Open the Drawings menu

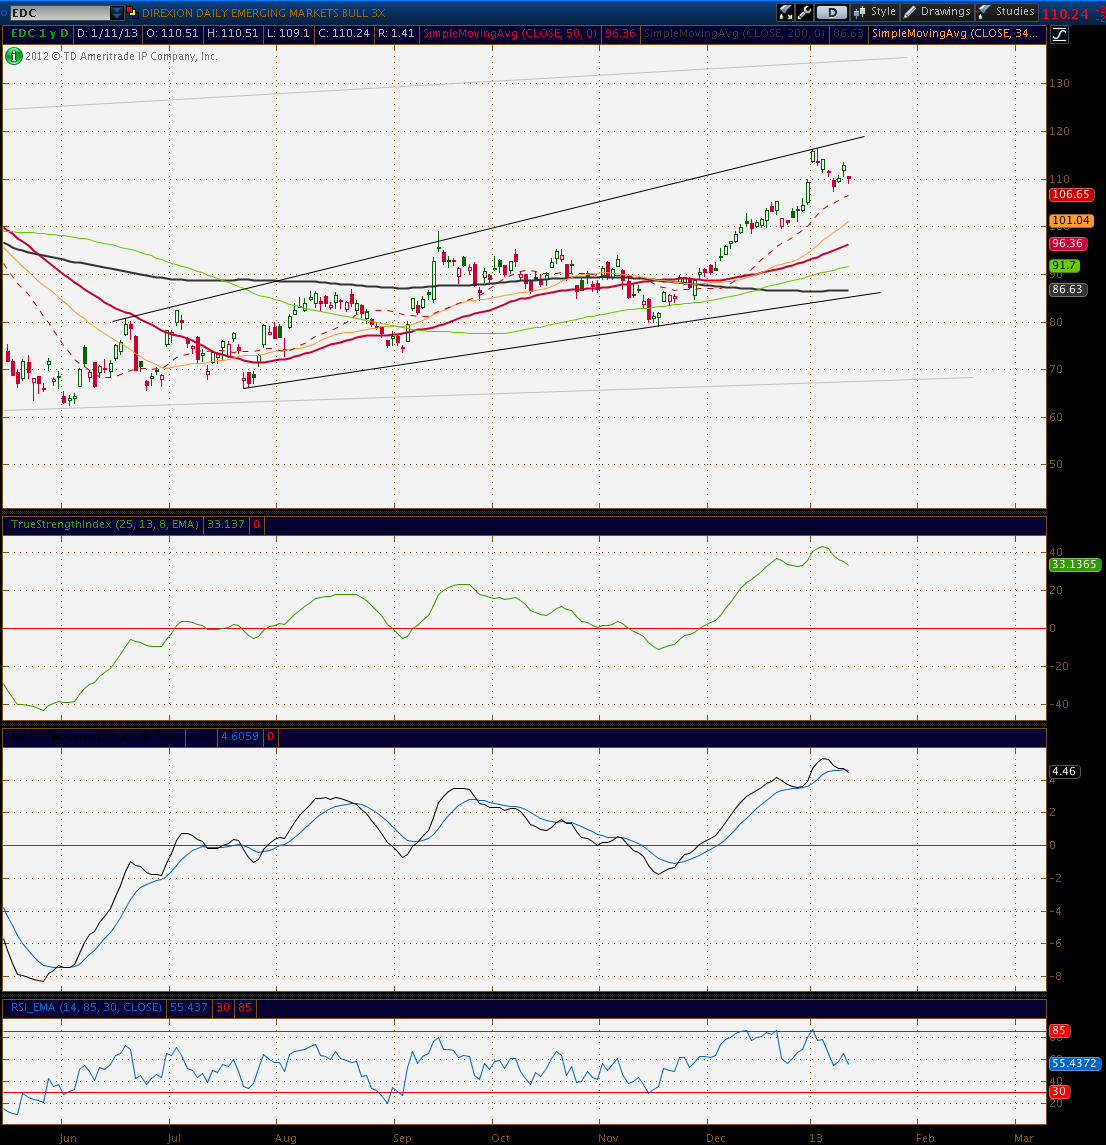tap(937, 12)
